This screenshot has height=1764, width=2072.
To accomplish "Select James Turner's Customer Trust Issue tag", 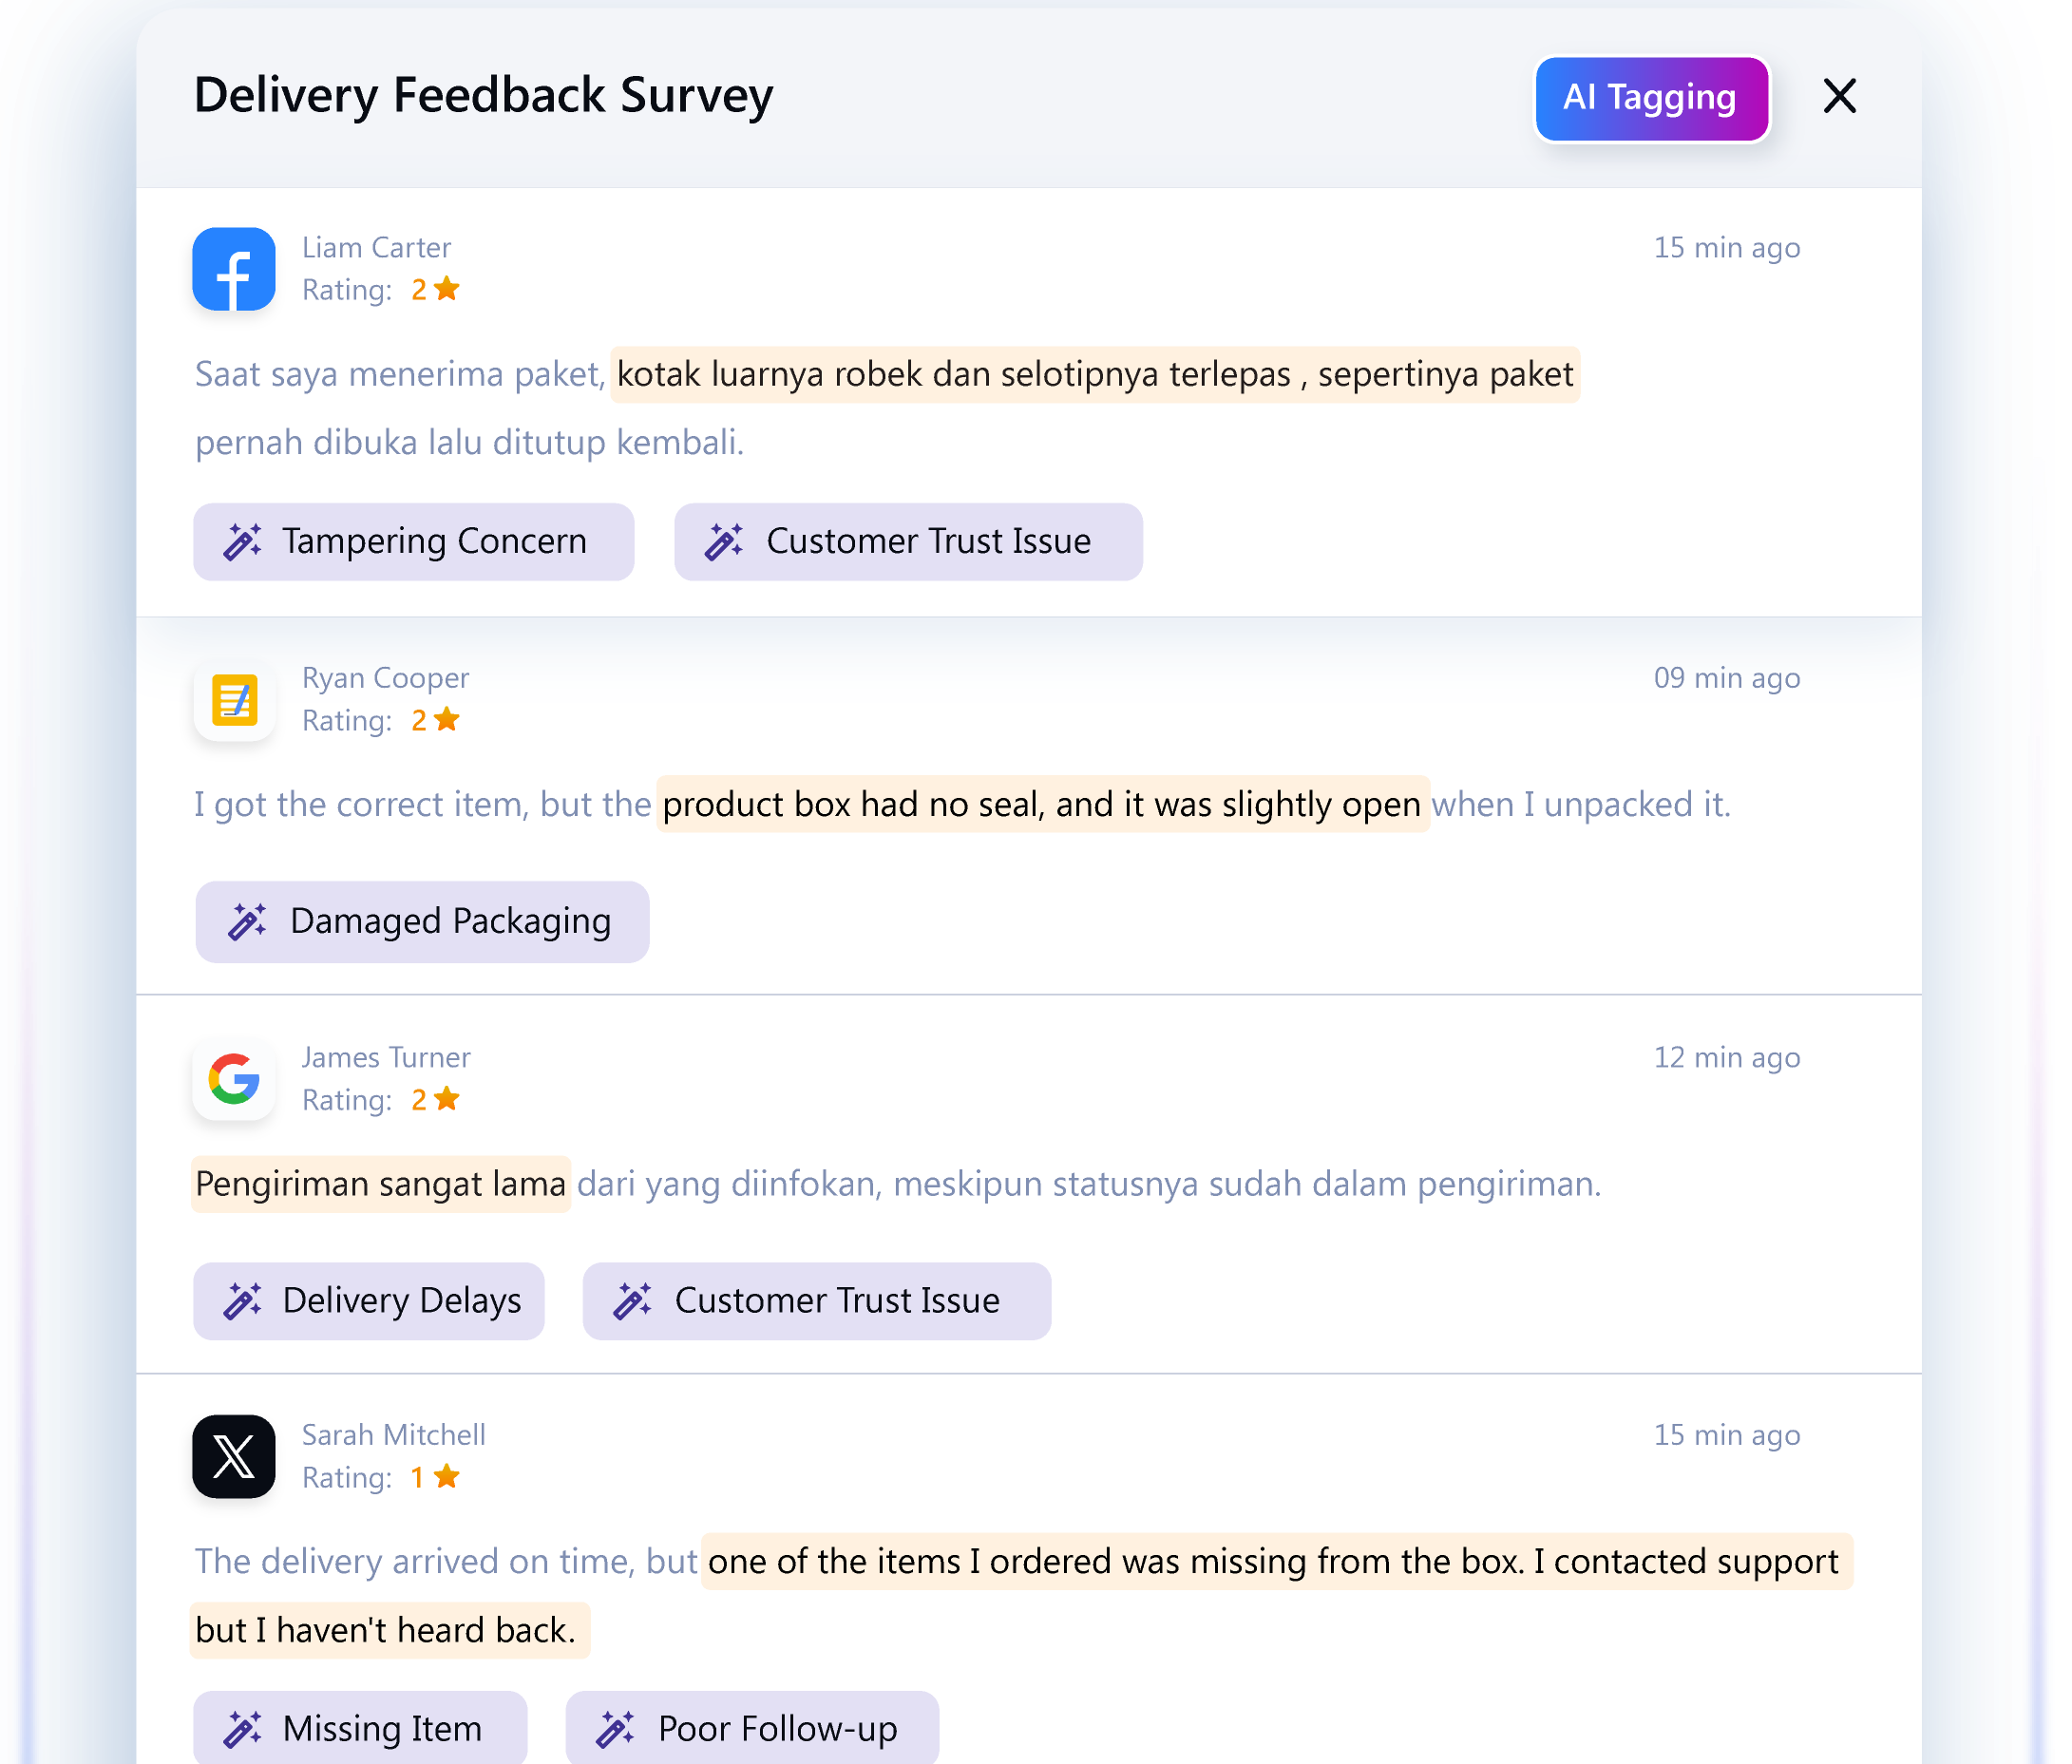I will (x=816, y=1300).
